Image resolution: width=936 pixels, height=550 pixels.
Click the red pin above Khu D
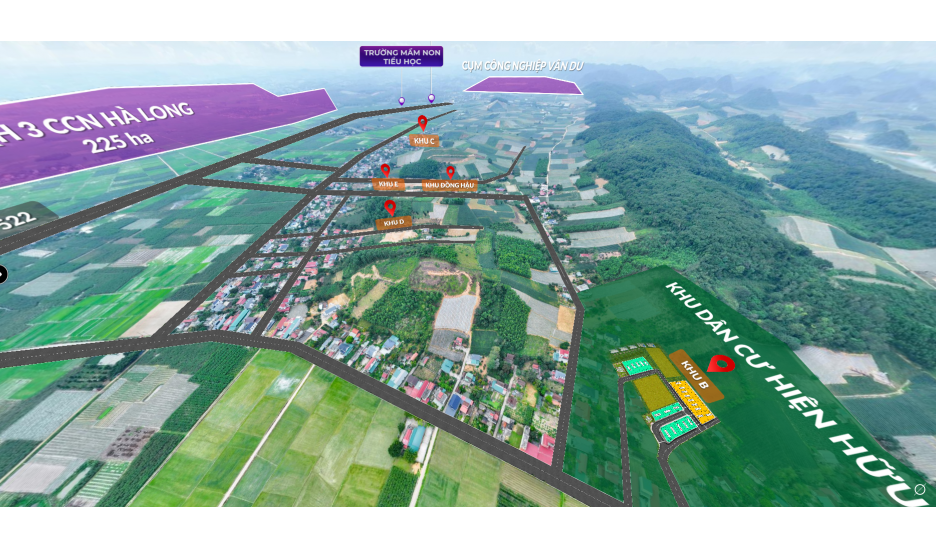(390, 207)
